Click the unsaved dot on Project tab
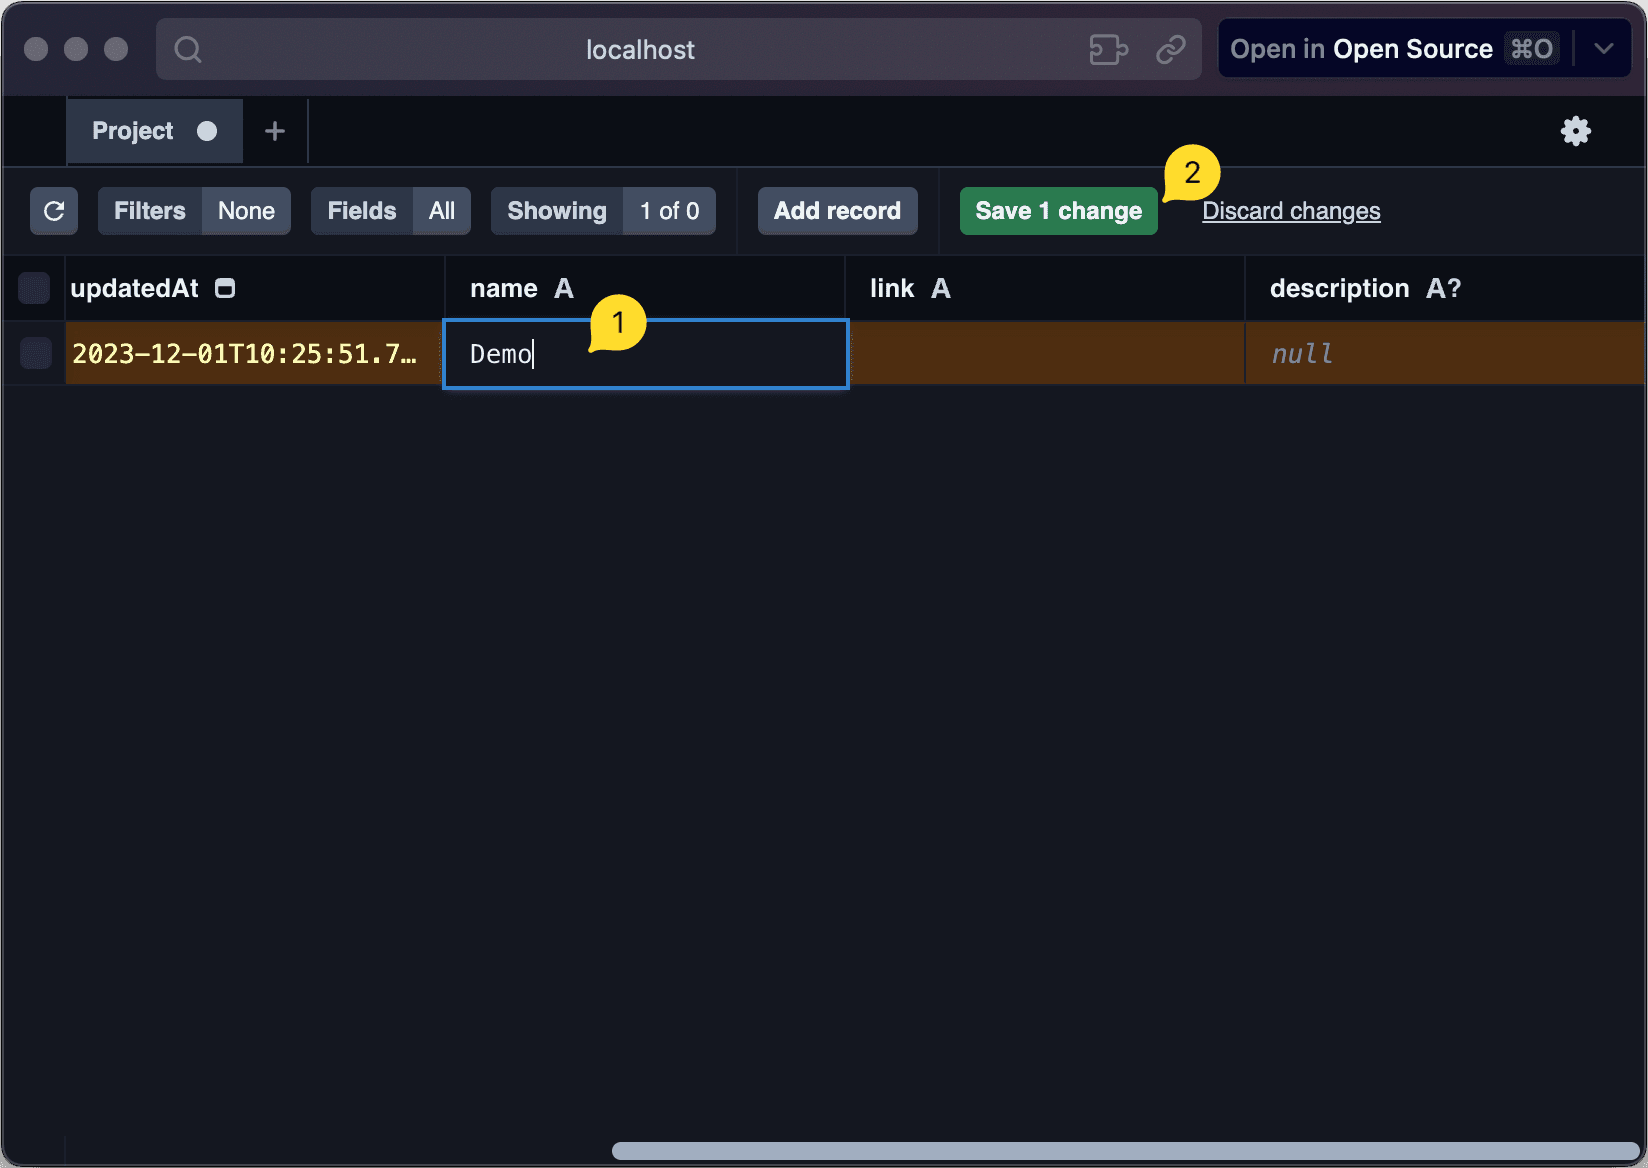The image size is (1648, 1168). tap(207, 131)
